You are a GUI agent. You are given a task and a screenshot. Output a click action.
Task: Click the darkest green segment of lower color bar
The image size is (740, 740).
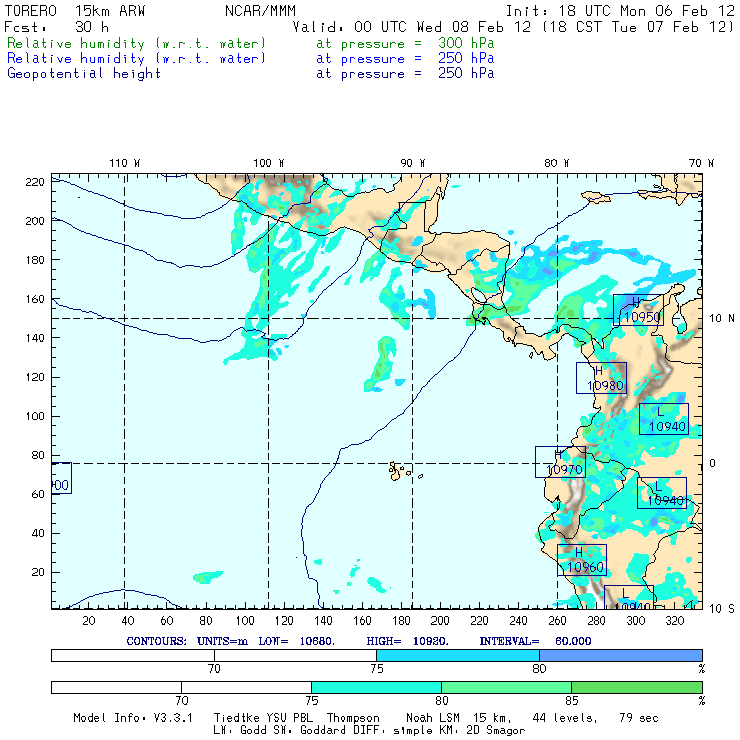[x=636, y=688]
